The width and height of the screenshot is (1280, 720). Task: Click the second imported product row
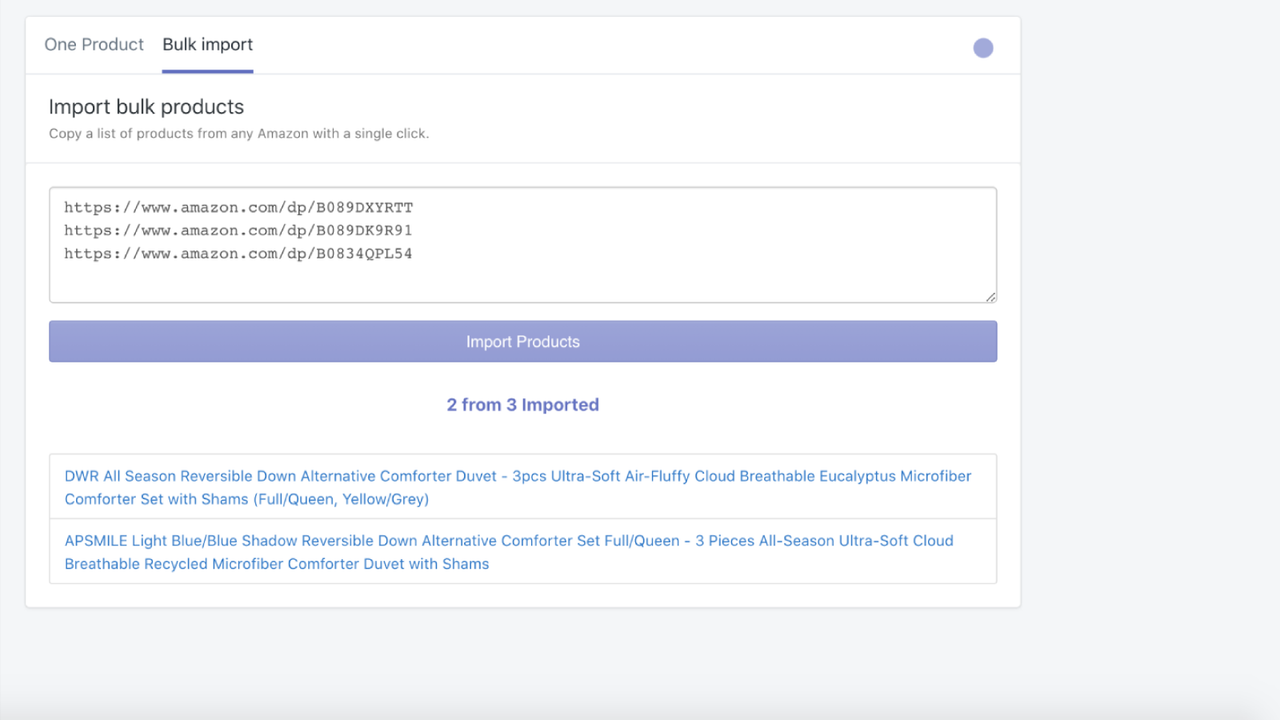(x=523, y=551)
